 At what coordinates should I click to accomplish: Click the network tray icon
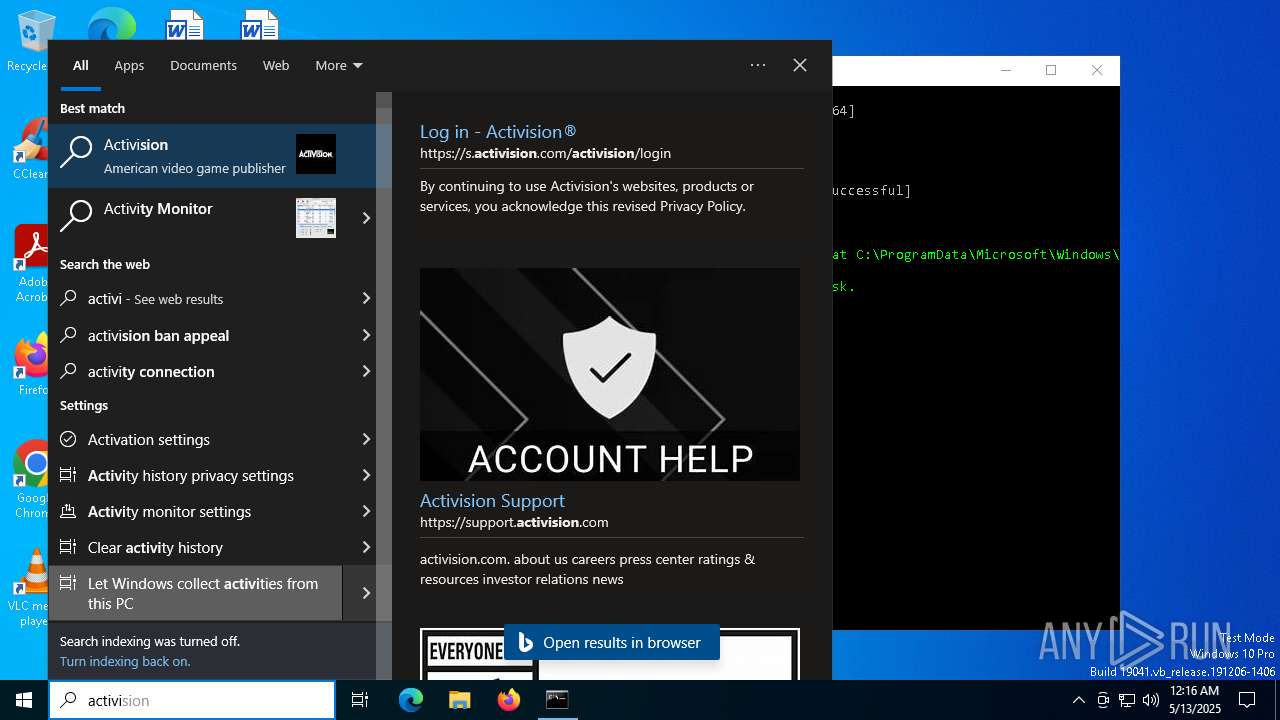[1127, 700]
